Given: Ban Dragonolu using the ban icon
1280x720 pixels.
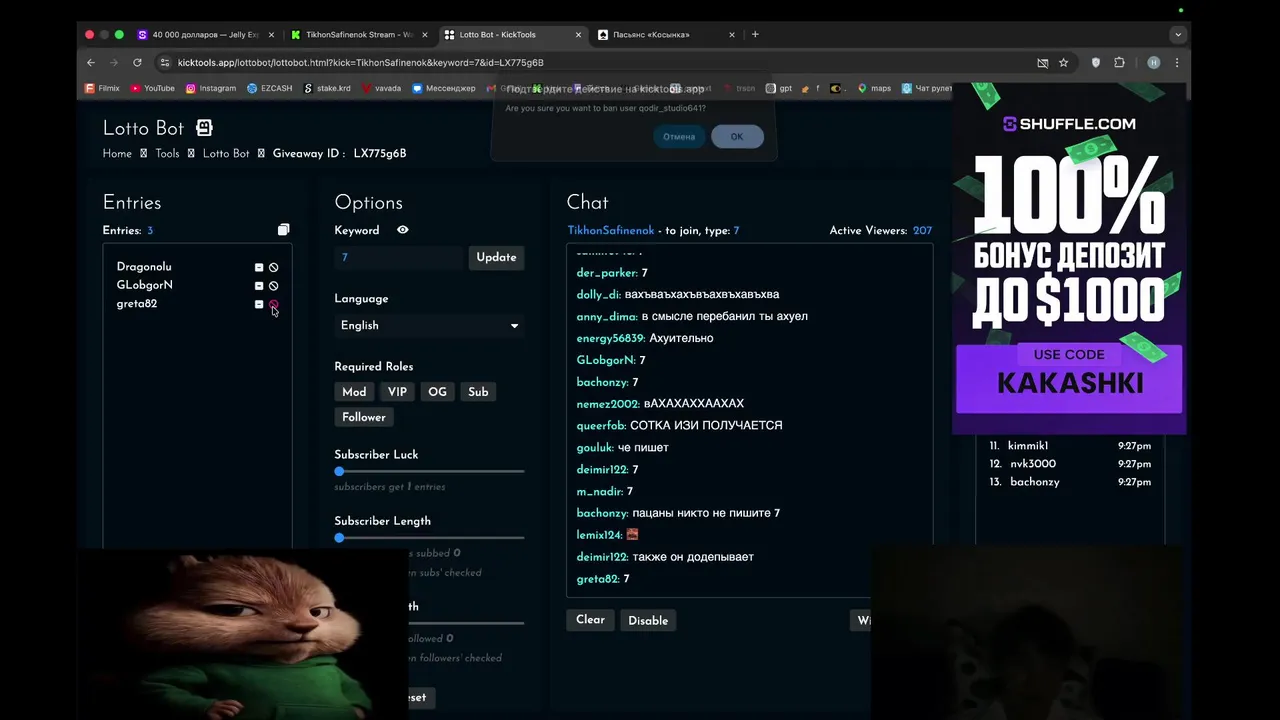Looking at the screenshot, I should point(273,268).
